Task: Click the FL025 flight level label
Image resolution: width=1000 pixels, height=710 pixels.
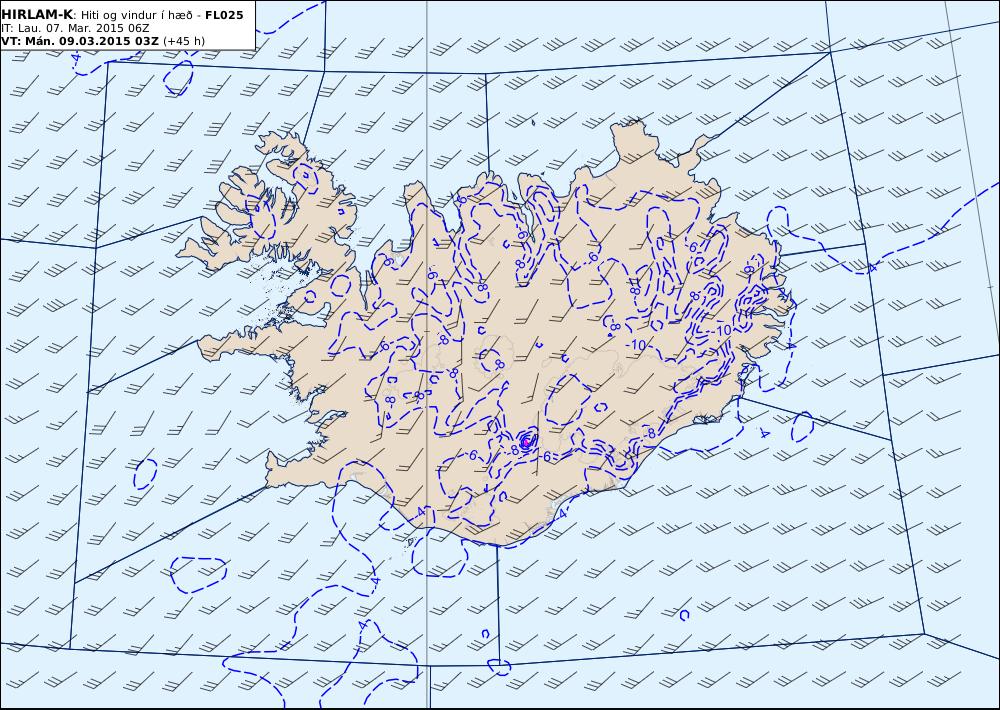Action: click(x=224, y=15)
